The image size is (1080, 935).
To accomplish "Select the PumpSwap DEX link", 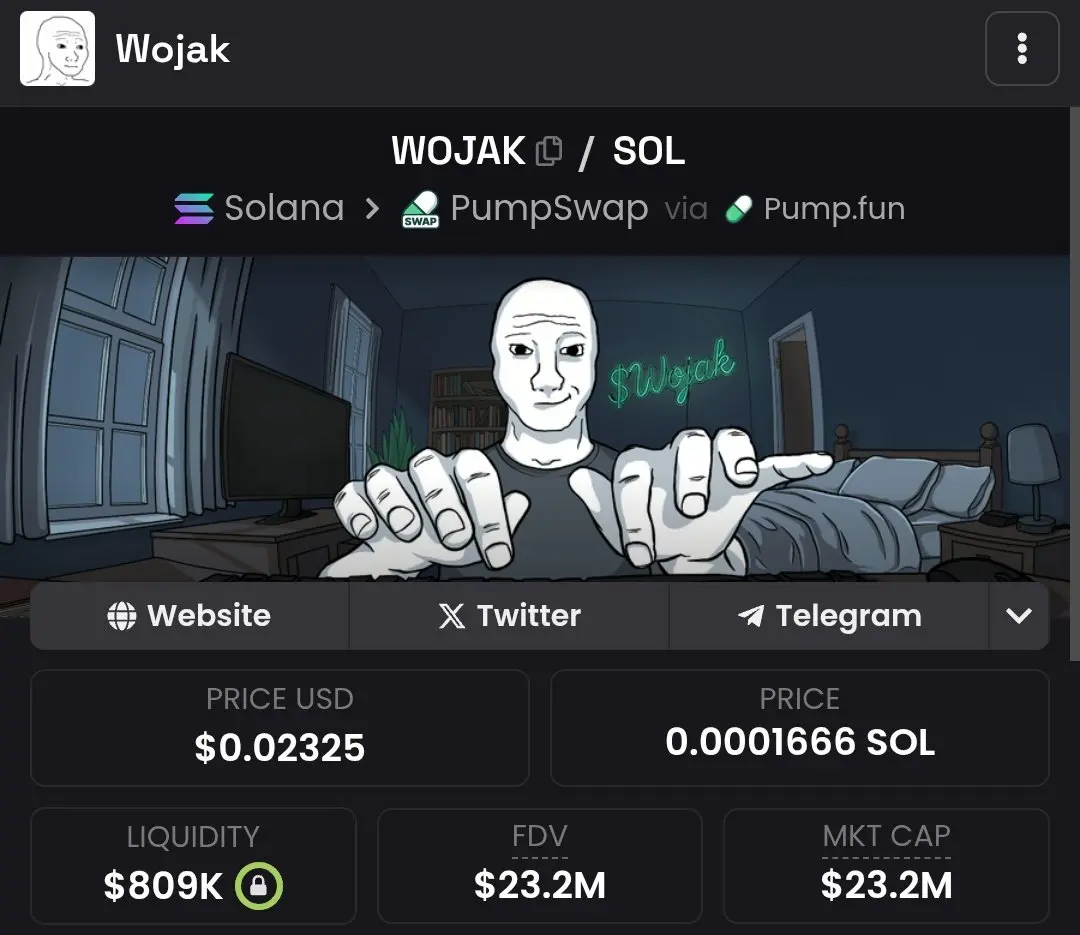I will (525, 209).
